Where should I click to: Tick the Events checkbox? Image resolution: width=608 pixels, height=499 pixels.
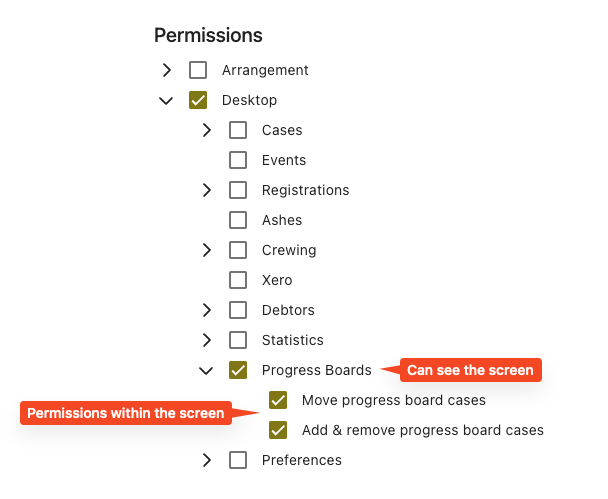[x=238, y=160]
